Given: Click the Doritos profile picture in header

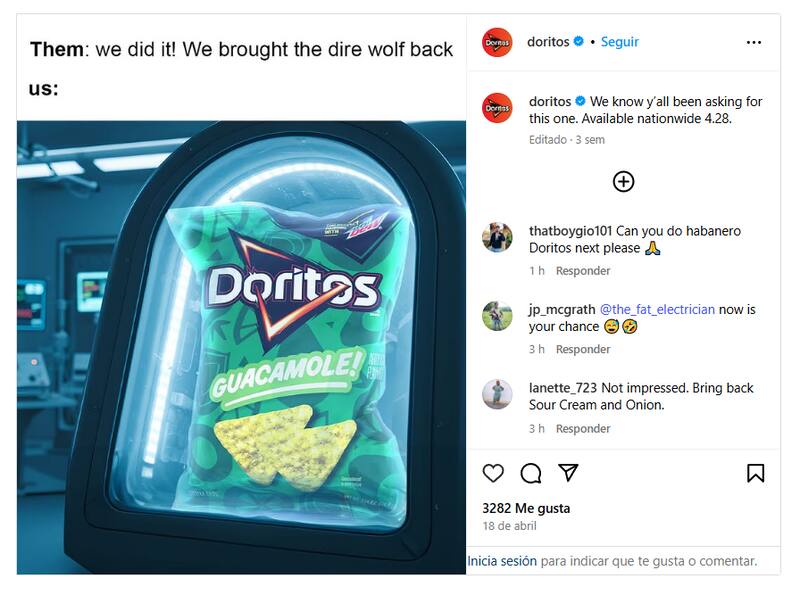Looking at the screenshot, I should (497, 43).
